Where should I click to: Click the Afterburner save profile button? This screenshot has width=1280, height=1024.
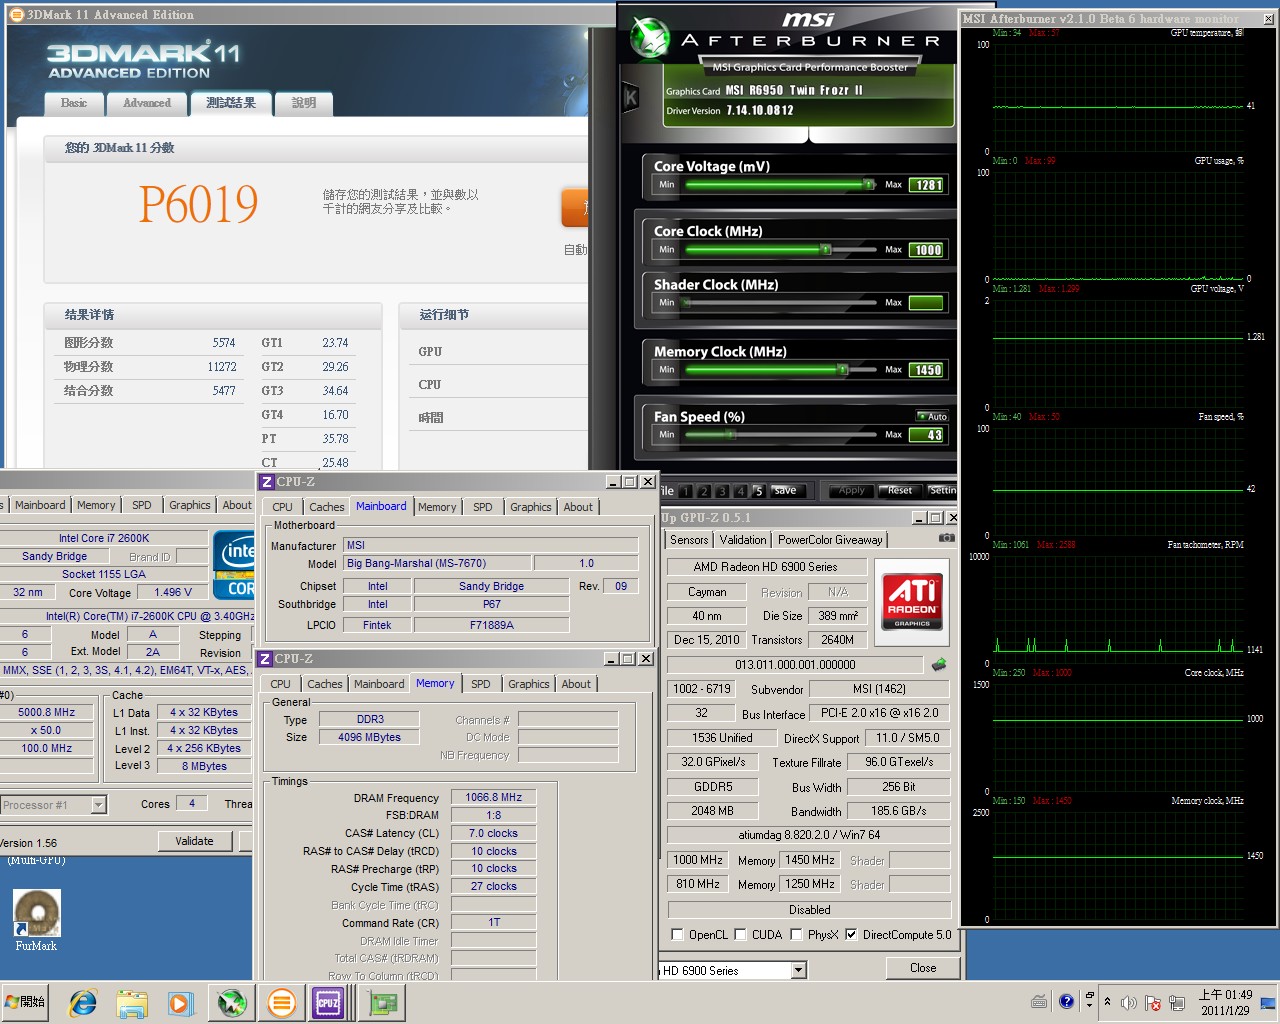786,491
